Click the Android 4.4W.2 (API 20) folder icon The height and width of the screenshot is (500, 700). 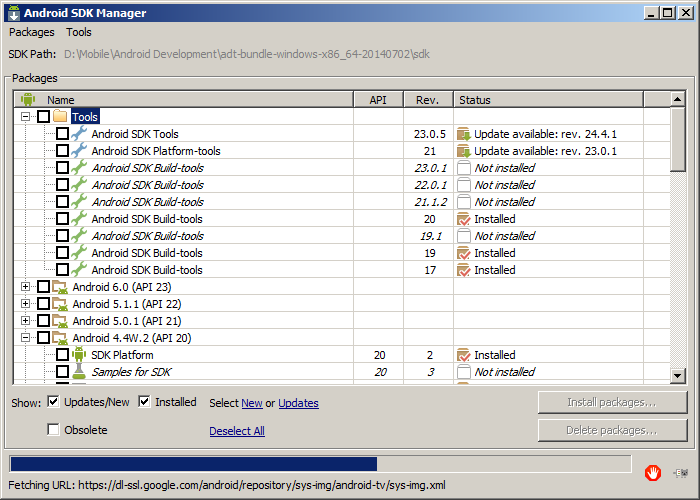click(60, 338)
